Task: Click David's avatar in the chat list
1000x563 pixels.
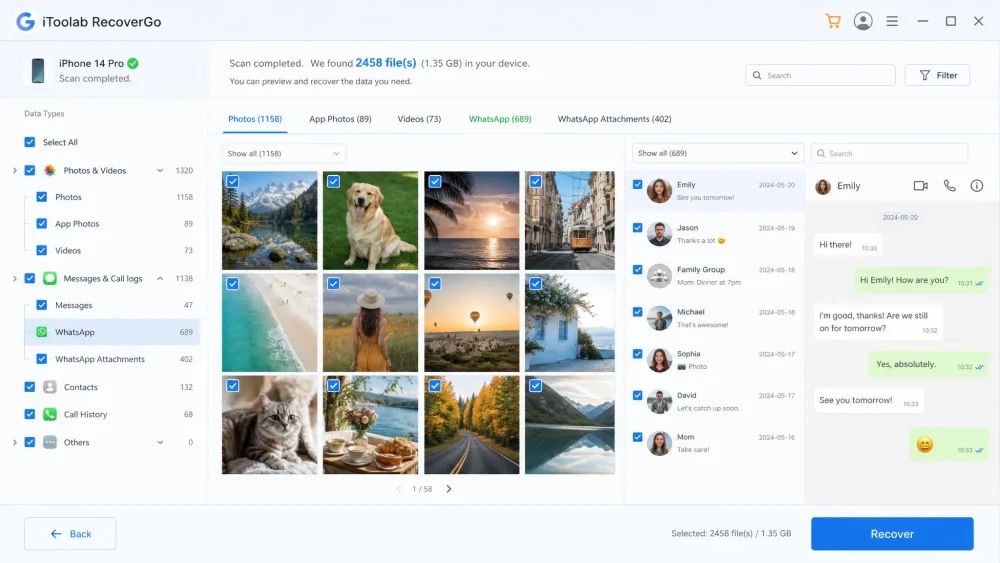Action: pyautogui.click(x=659, y=402)
